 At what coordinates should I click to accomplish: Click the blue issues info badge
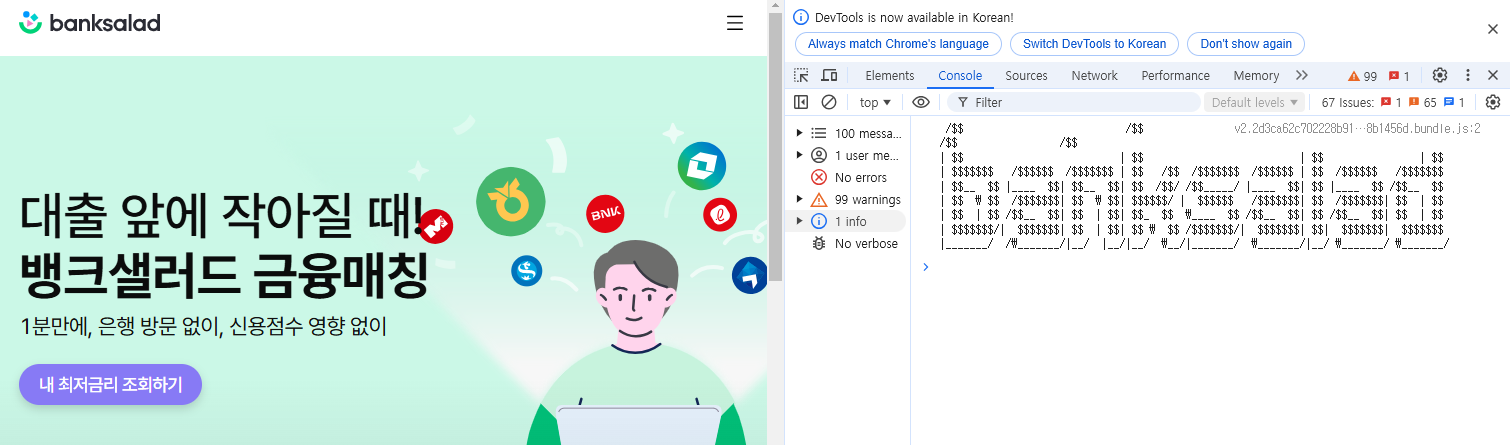[1454, 102]
